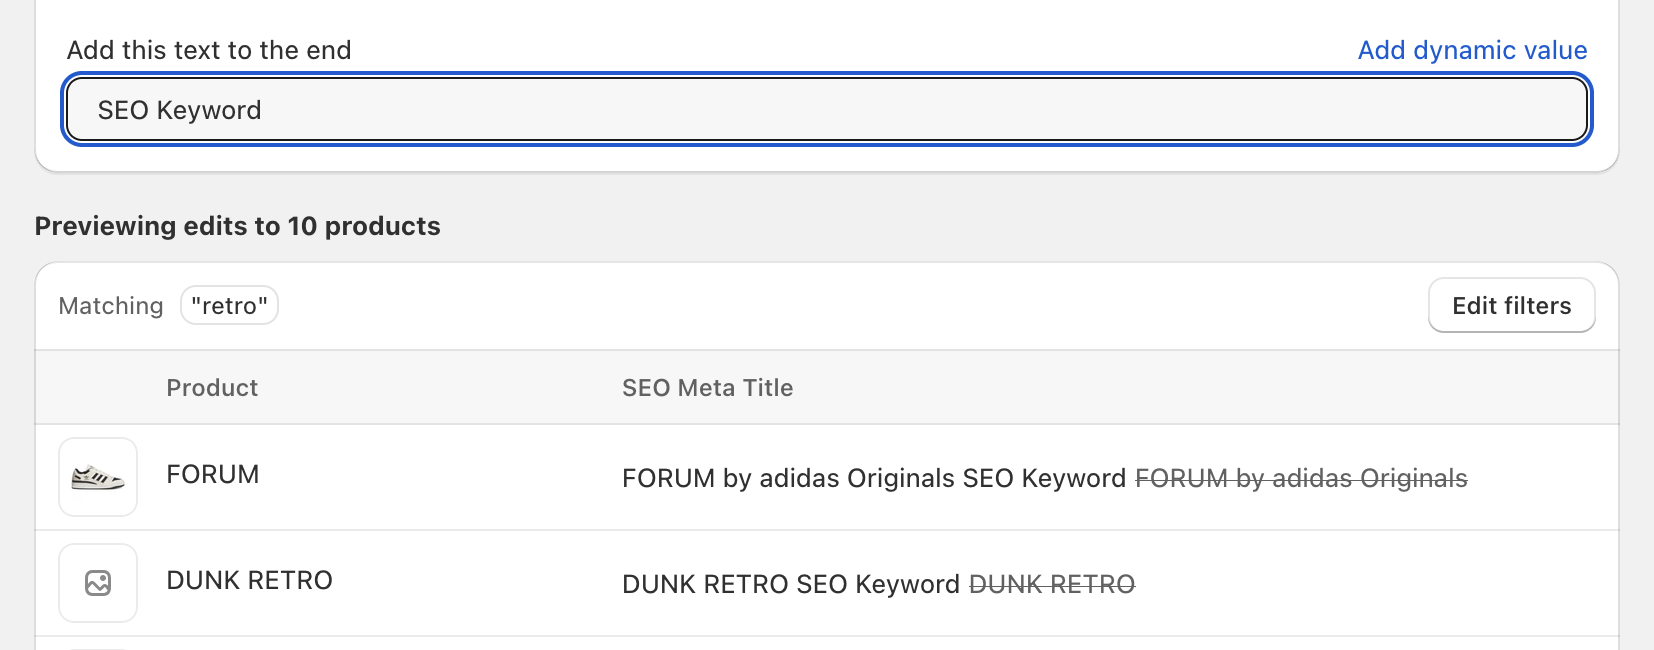Click the new DUNK RETRO SEO Keyword title
This screenshot has width=1654, height=650.
(x=791, y=584)
